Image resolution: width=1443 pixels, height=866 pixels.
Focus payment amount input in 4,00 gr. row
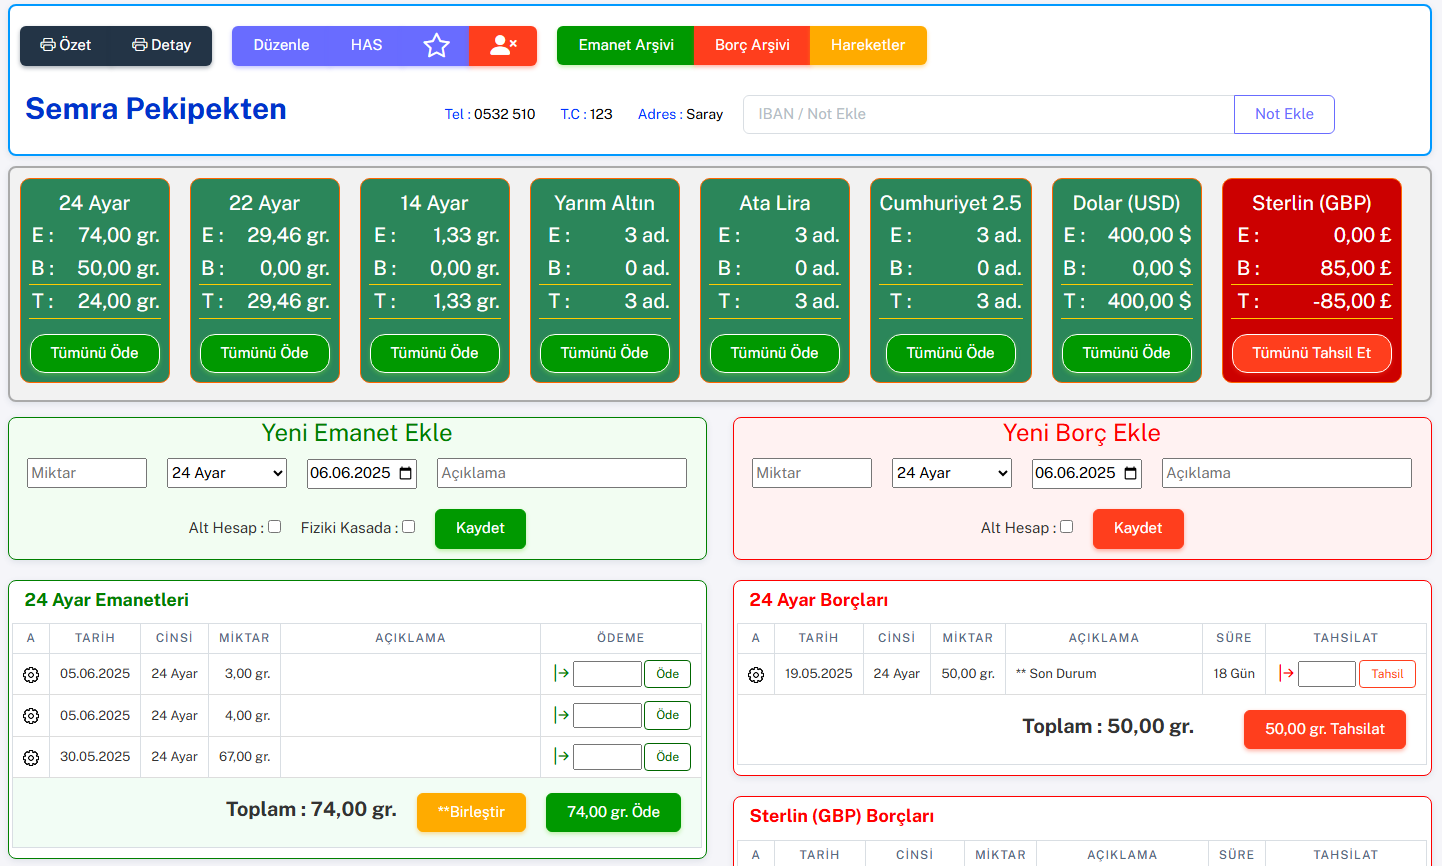(x=607, y=715)
